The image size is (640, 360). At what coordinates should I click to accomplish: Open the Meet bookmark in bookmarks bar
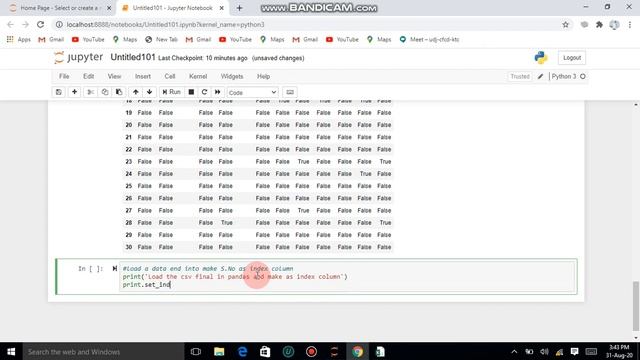point(429,40)
